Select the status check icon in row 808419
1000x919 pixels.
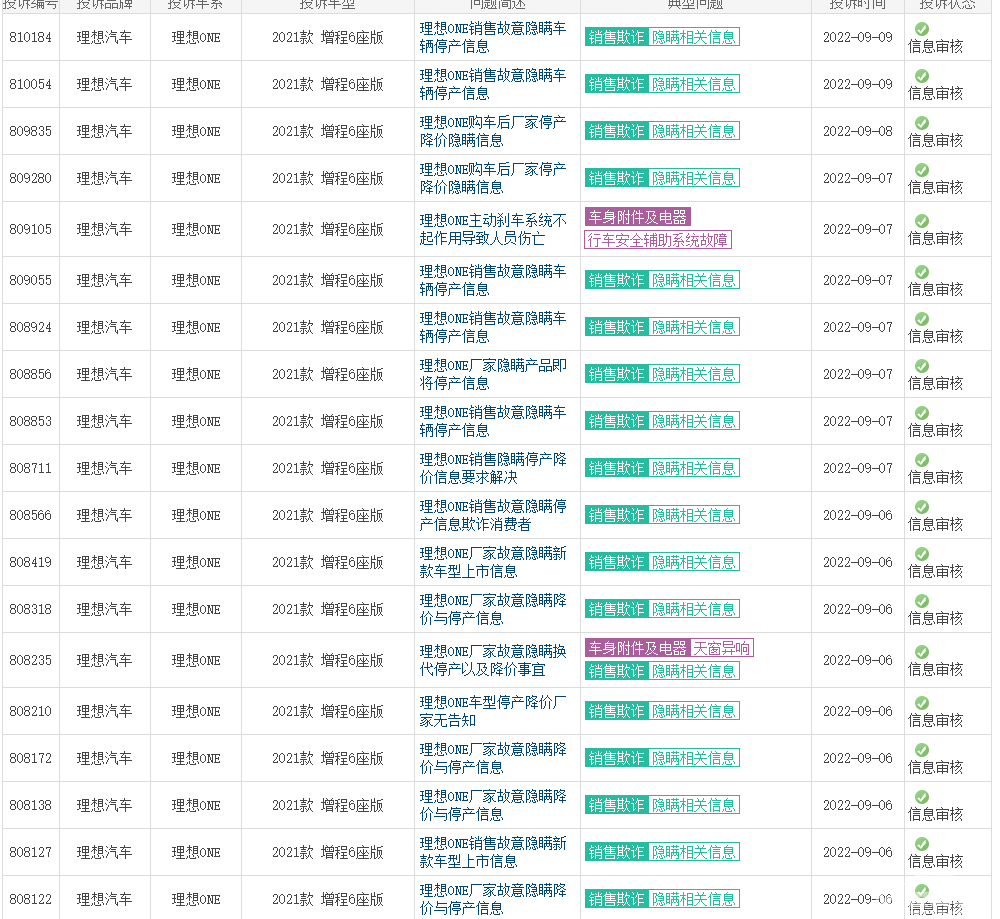(922, 554)
